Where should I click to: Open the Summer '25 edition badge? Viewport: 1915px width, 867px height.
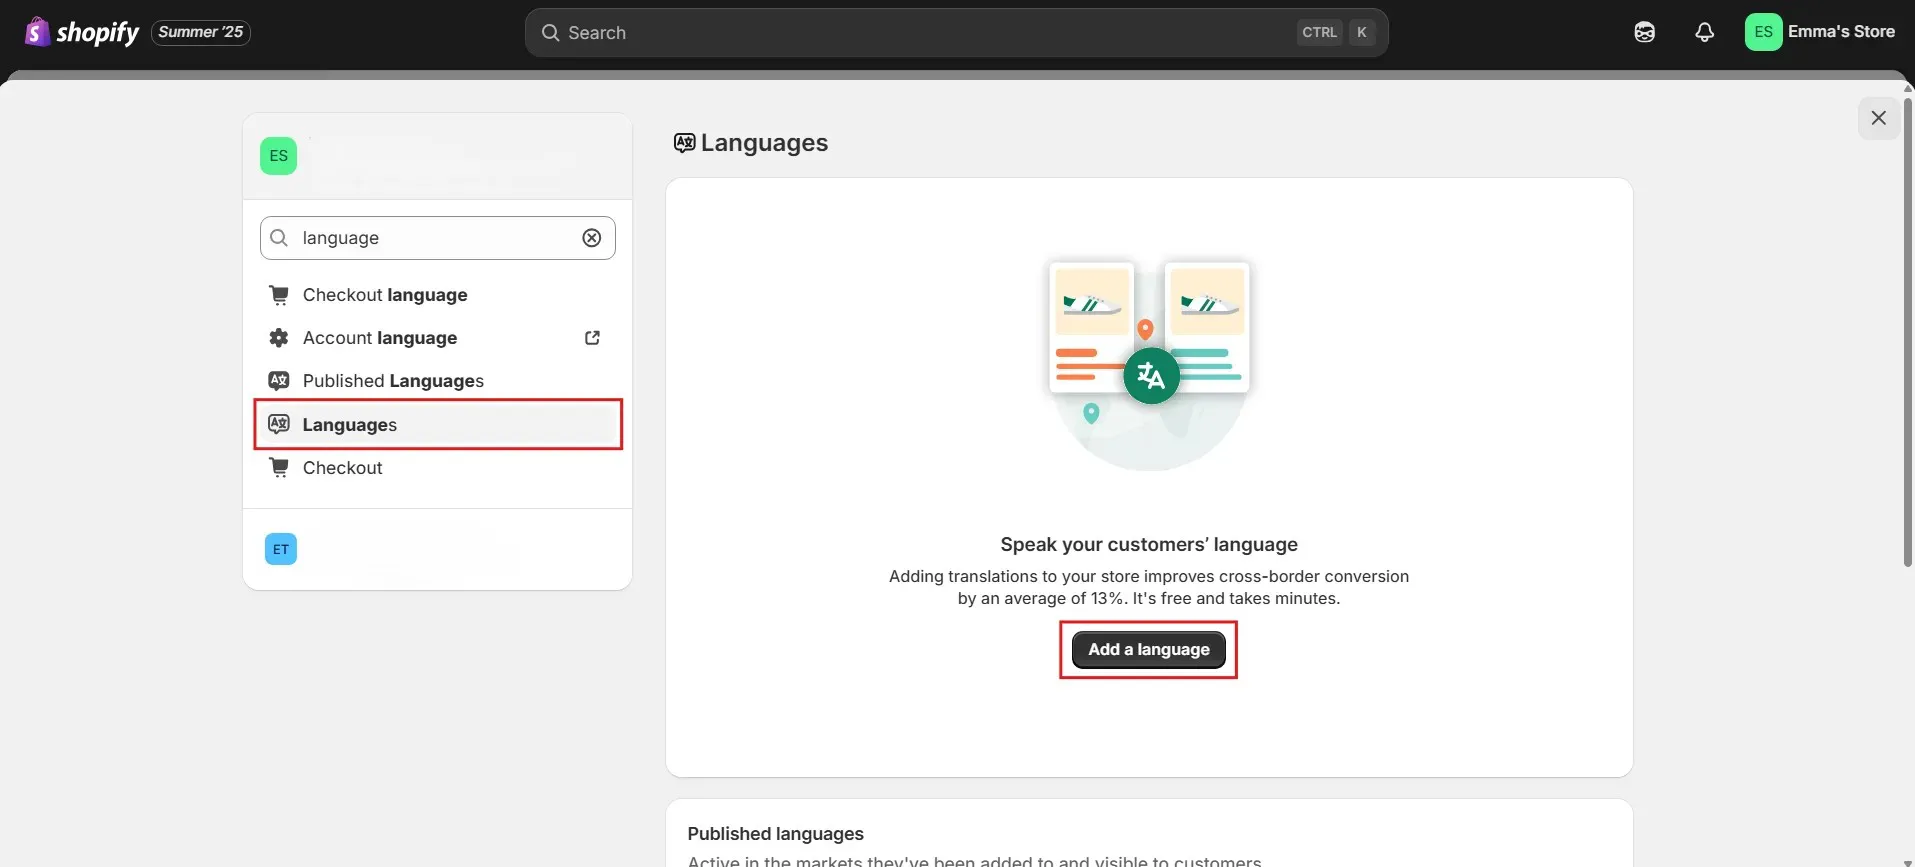201,32
